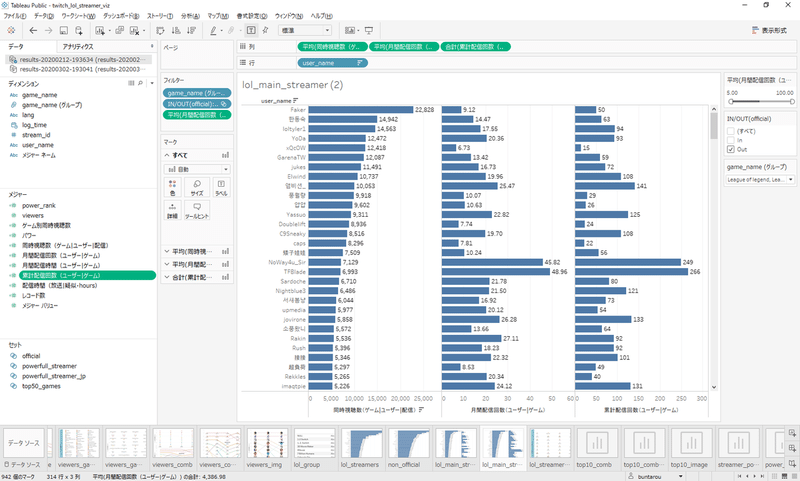Open the Label mark card
The height and width of the screenshot is (481, 800).
tap(221, 187)
